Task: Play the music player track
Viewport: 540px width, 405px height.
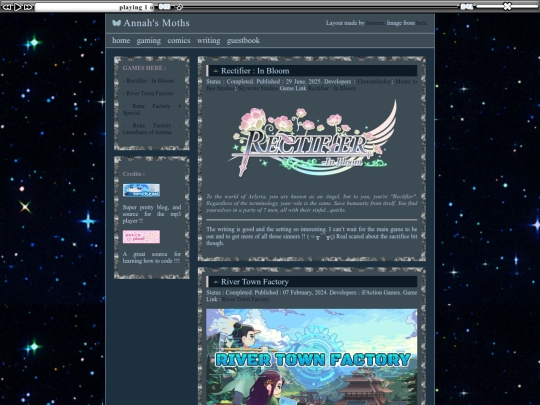Action: 18,7
